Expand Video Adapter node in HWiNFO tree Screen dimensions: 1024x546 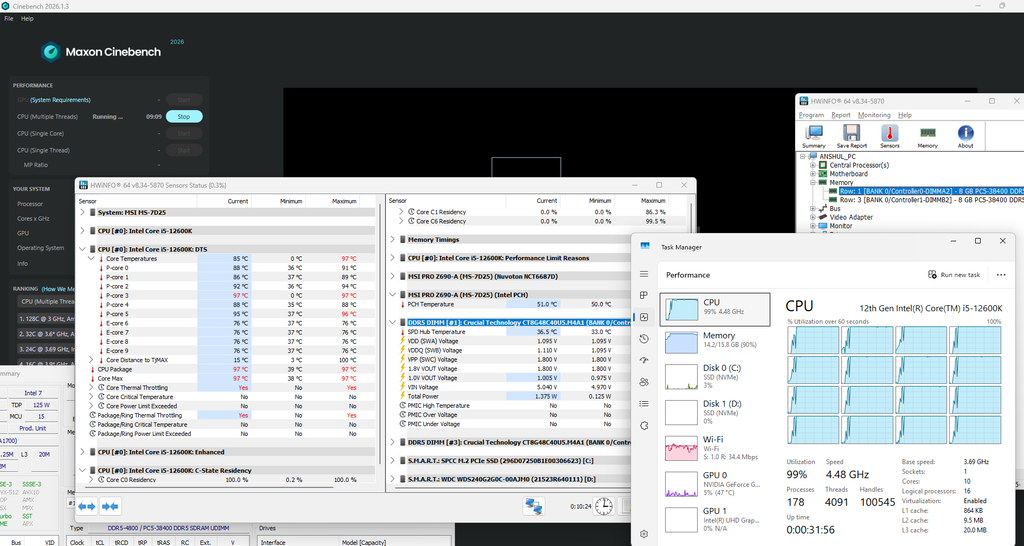coord(813,217)
